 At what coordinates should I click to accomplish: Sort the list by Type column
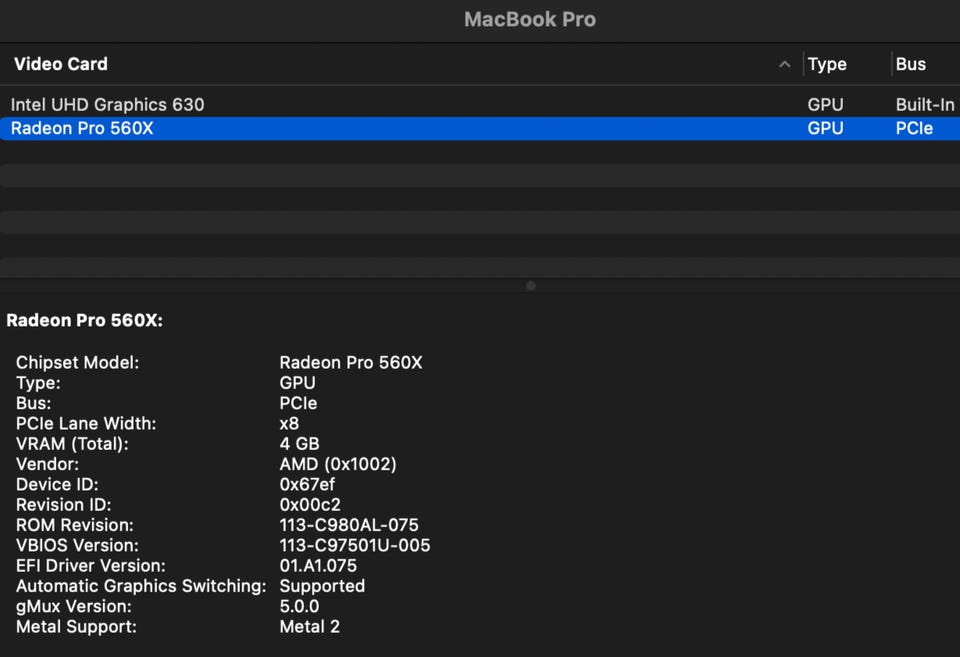click(x=827, y=64)
